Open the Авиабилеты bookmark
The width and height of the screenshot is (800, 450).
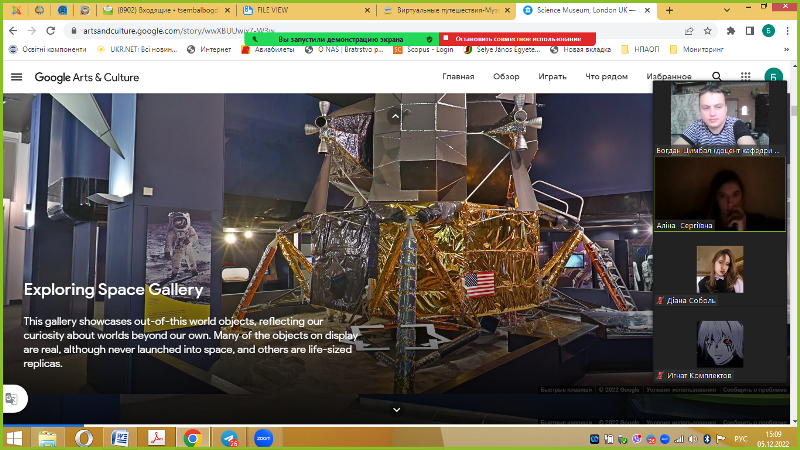pos(268,49)
